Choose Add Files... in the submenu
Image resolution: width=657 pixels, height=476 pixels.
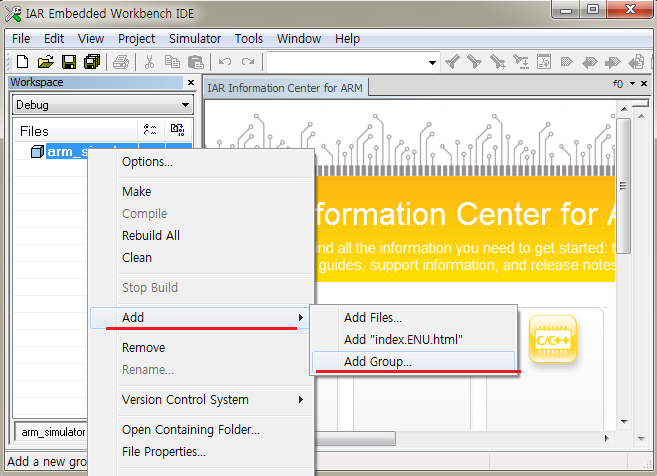[x=414, y=318]
